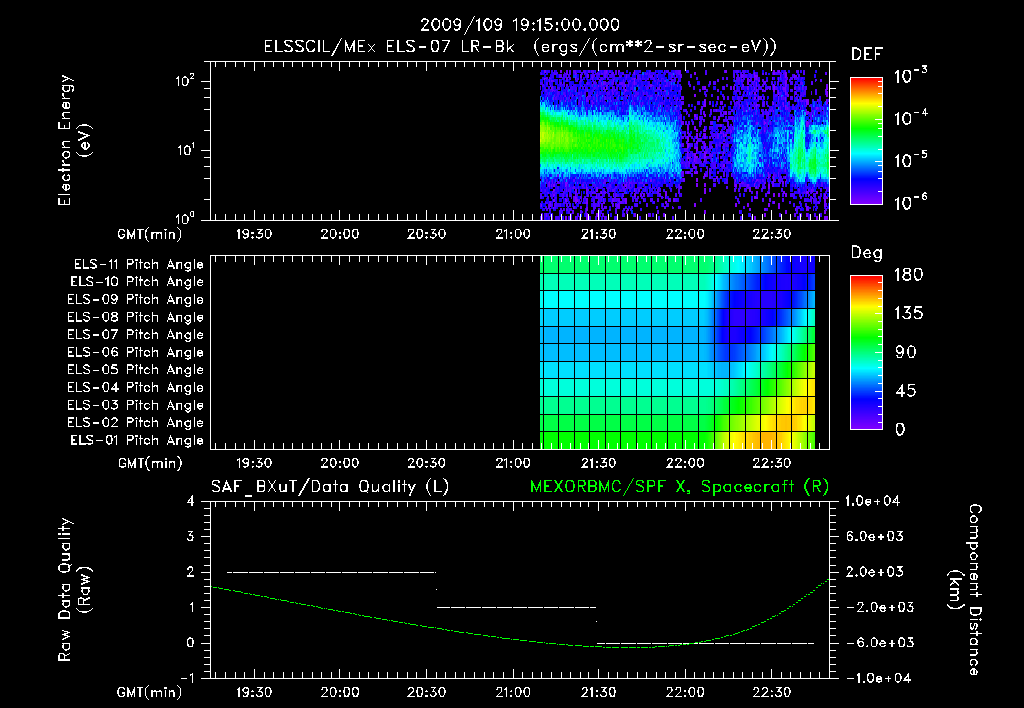Click the 135 value on Deg color bar
This screenshot has height=708, width=1024.
tap(908, 314)
